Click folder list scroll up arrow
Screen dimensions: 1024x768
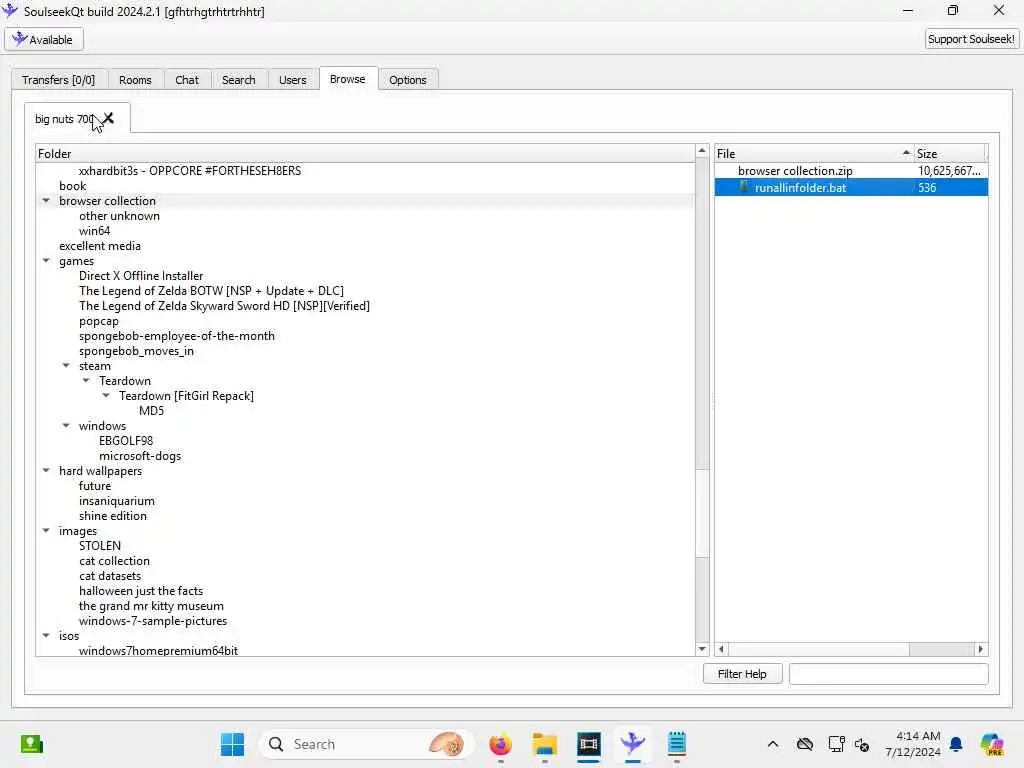pyautogui.click(x=702, y=151)
